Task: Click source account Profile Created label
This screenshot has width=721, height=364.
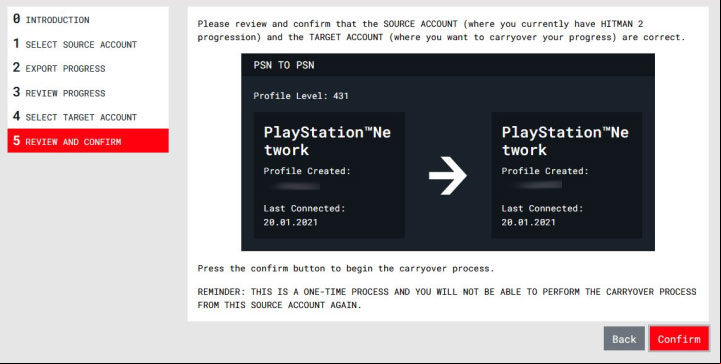Action: [307, 171]
